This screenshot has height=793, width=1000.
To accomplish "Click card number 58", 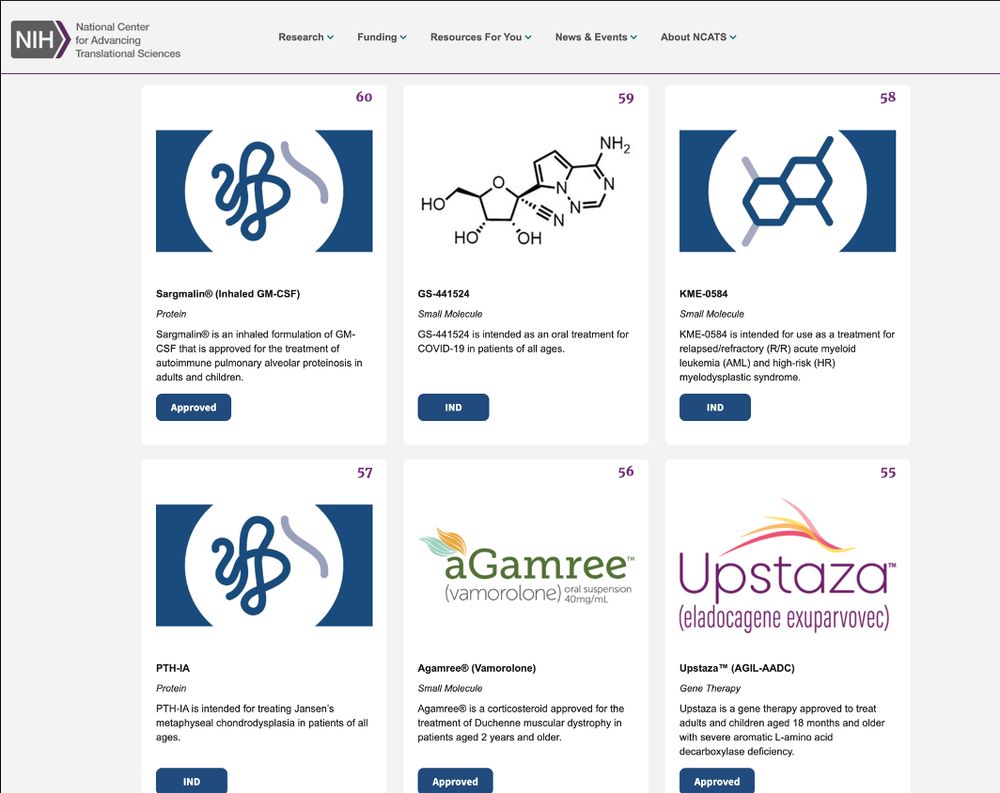I will click(x=888, y=97).
